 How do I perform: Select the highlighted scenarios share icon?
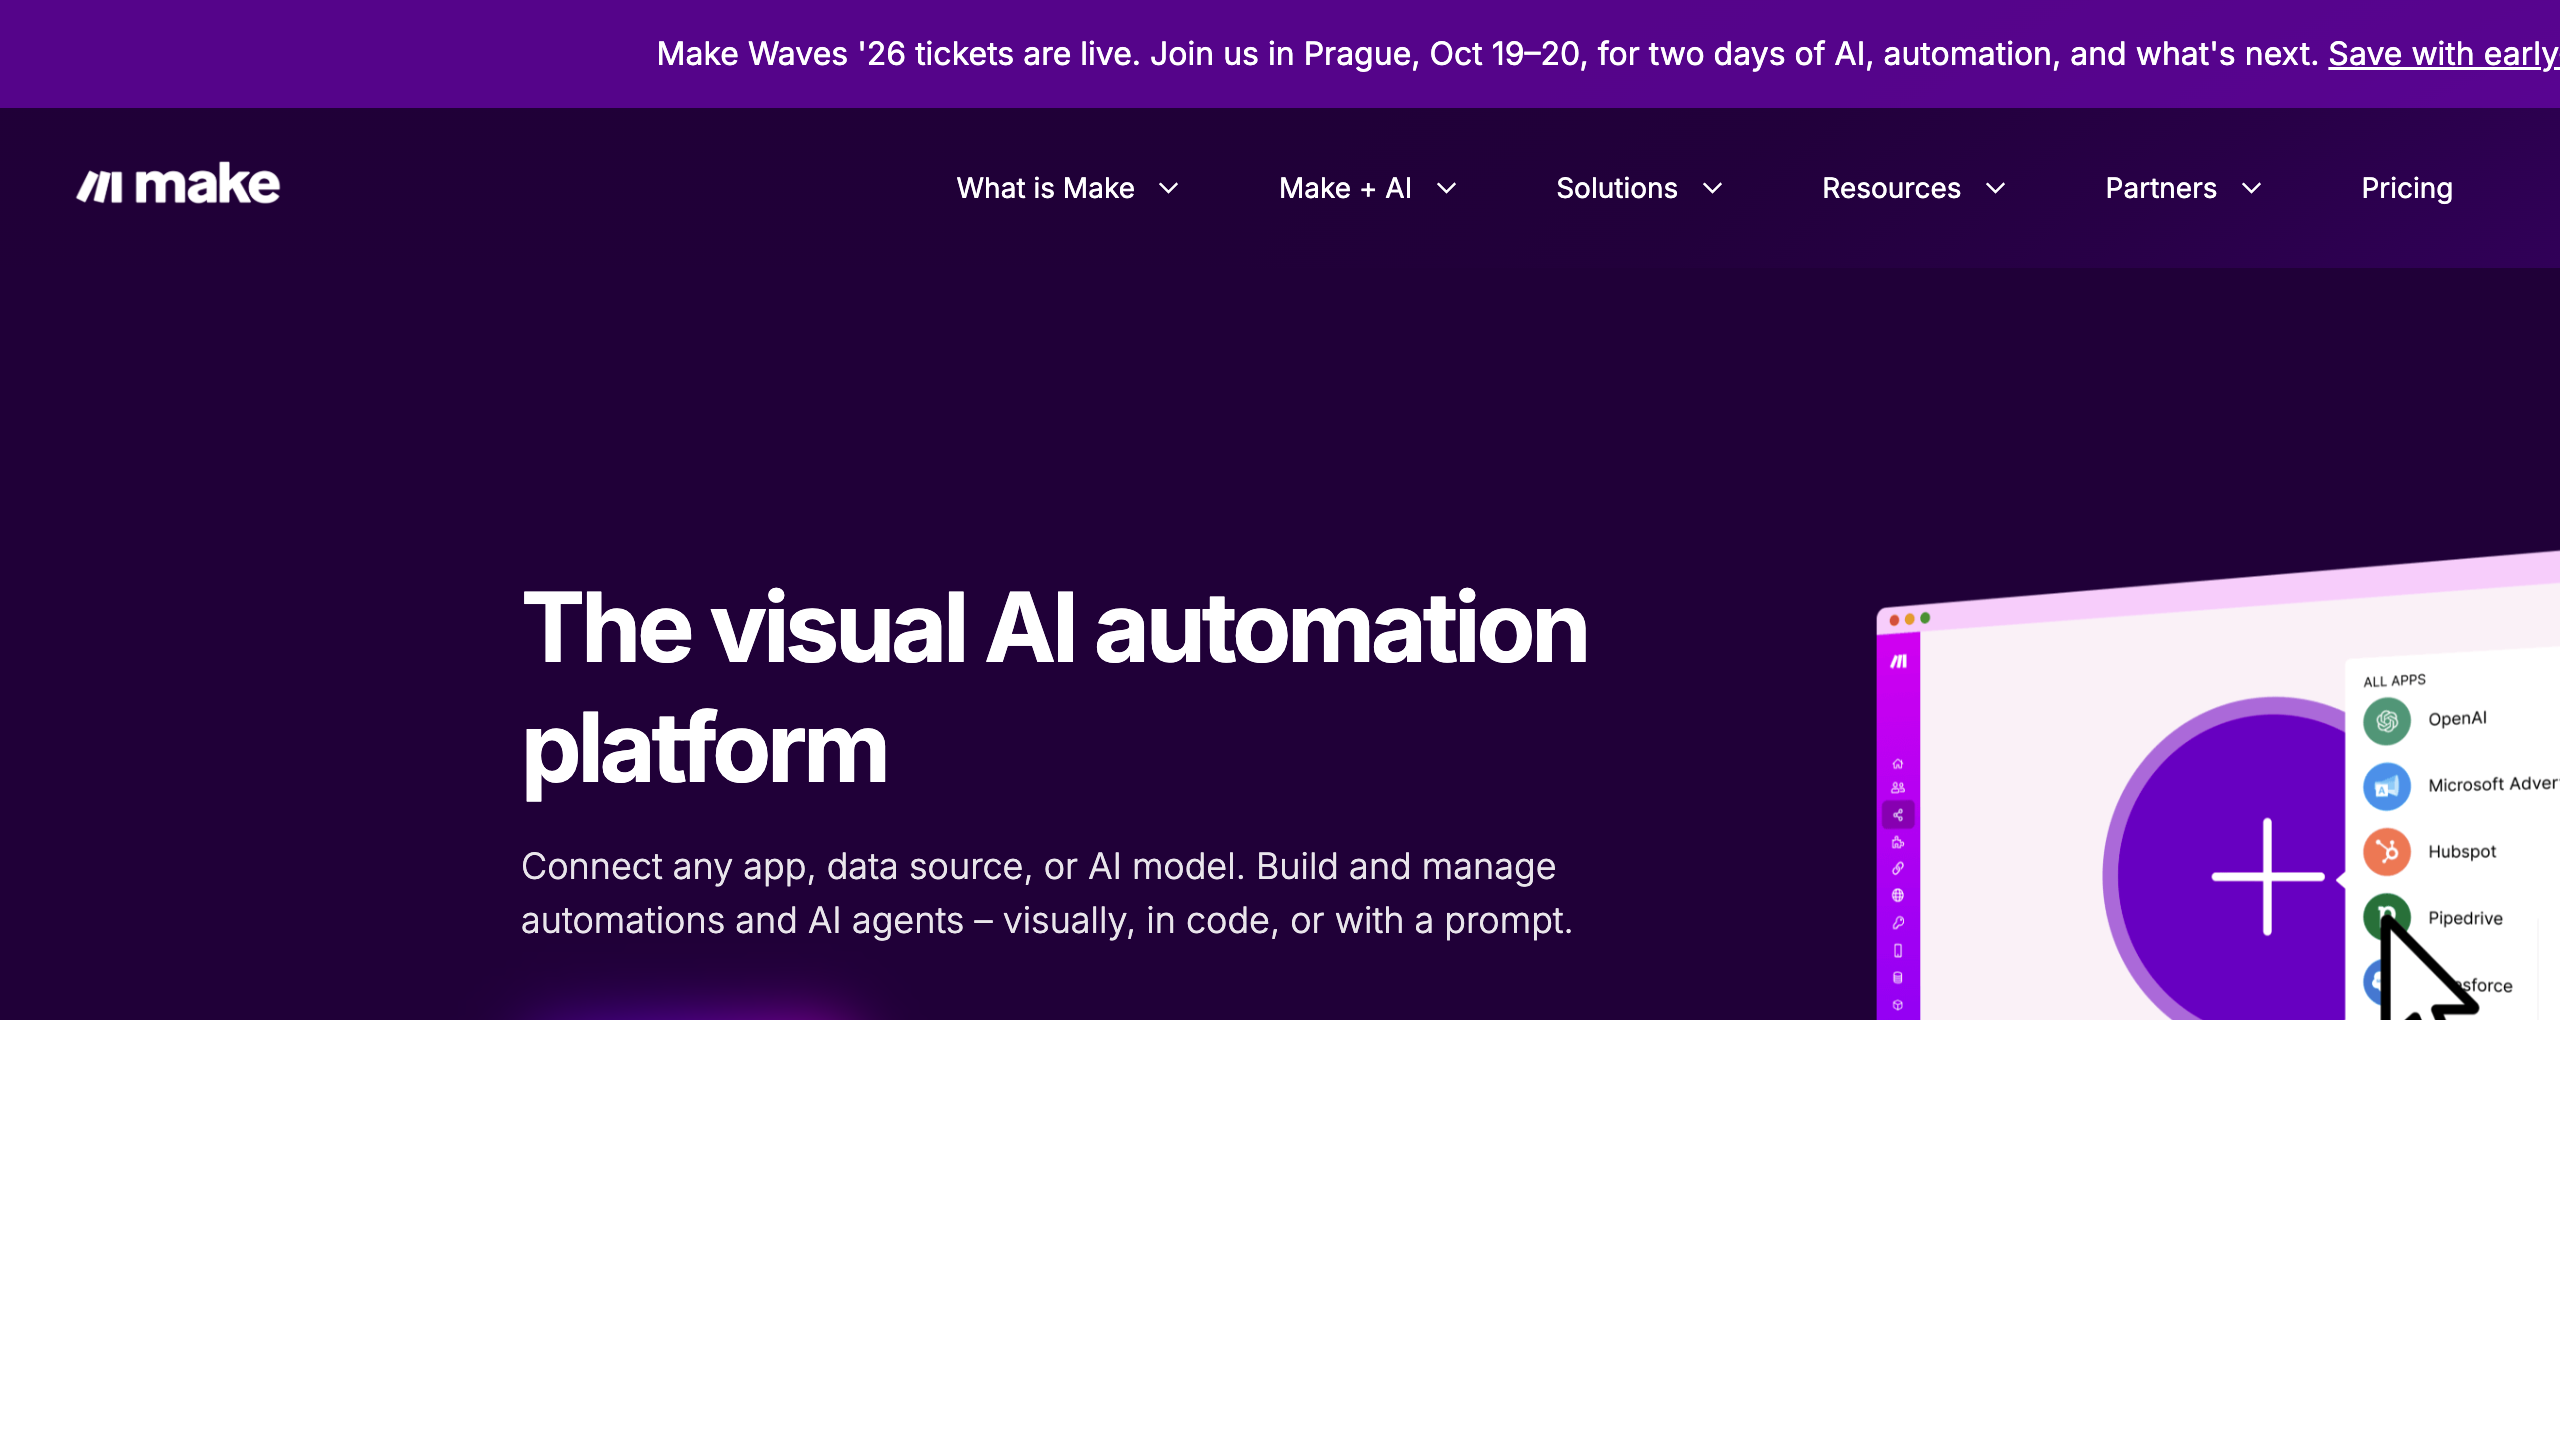click(1898, 815)
